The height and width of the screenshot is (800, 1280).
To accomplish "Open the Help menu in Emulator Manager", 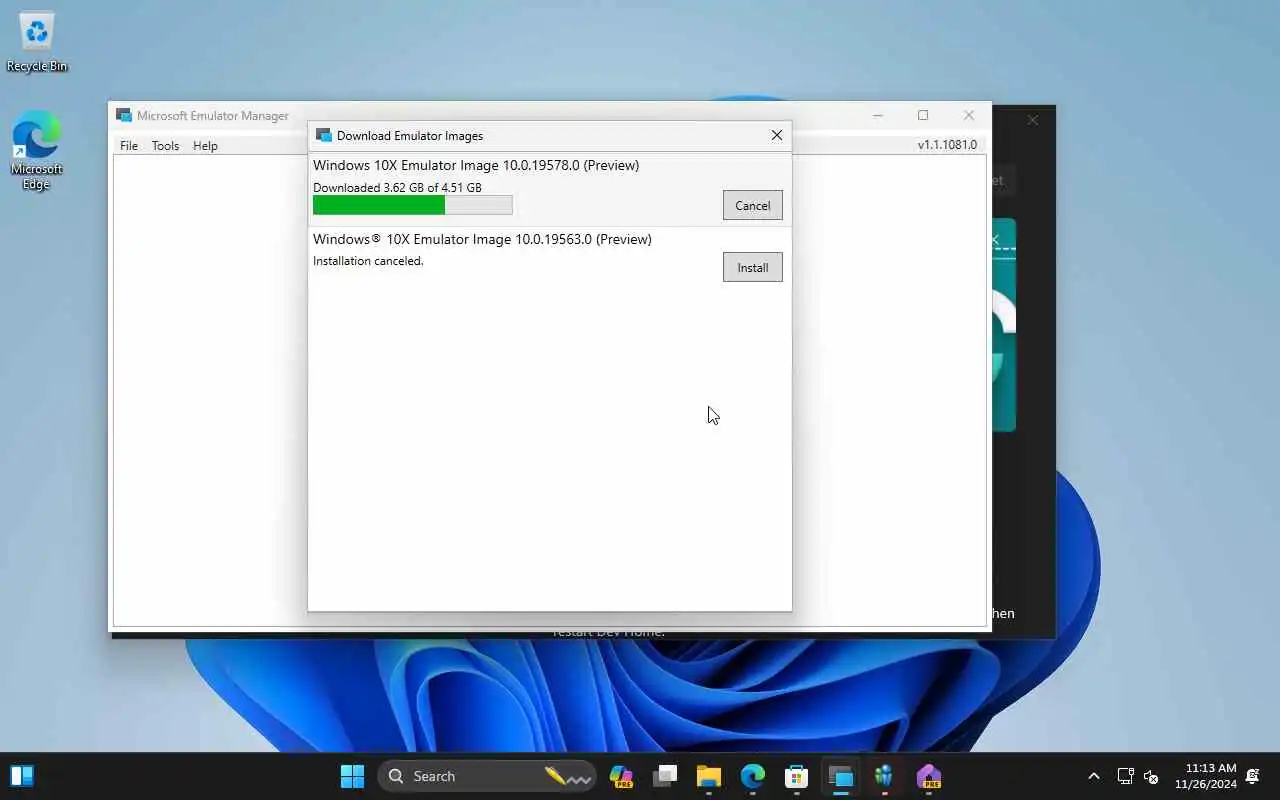I will coord(205,145).
